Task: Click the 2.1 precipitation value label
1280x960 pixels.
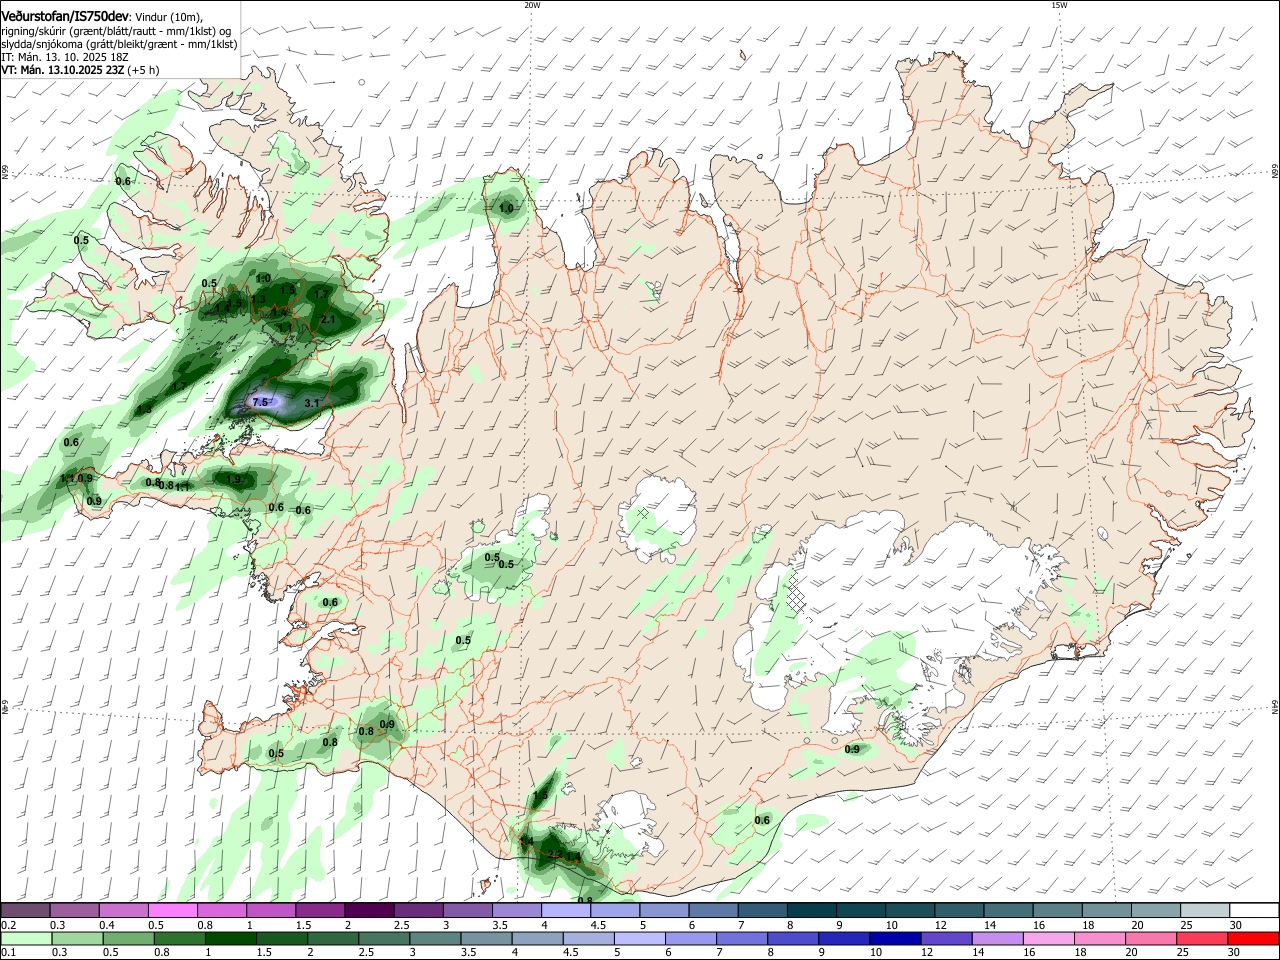Action: 328,319
